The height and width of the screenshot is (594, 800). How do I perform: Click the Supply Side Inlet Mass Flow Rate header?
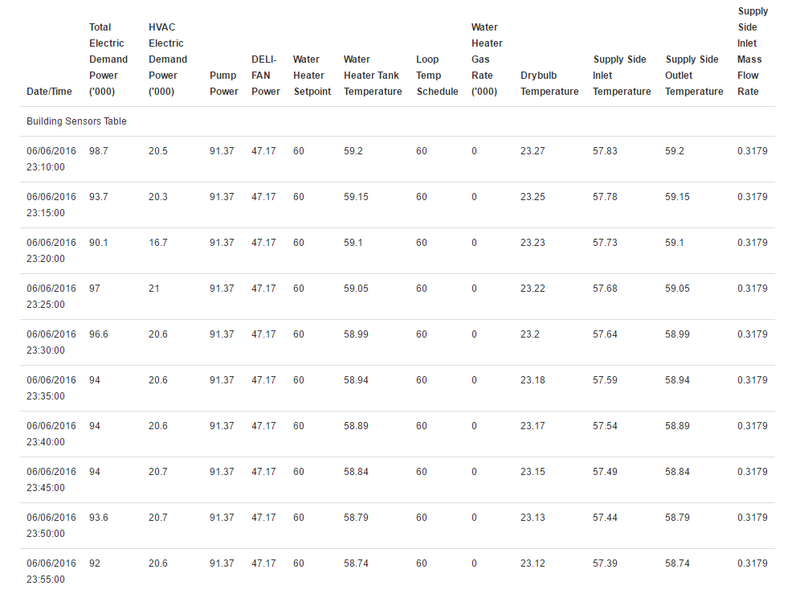coord(753,51)
